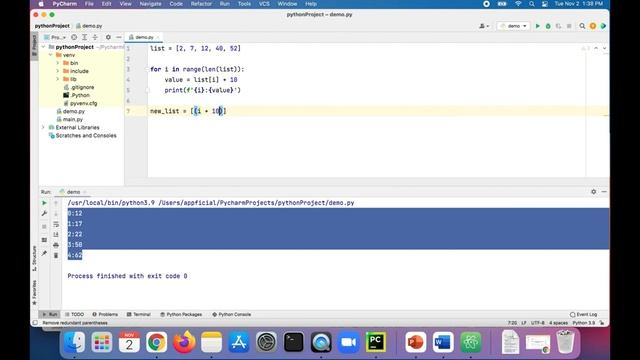Close the demo.py editor tab
This screenshot has height=360, width=640.
(158, 37)
